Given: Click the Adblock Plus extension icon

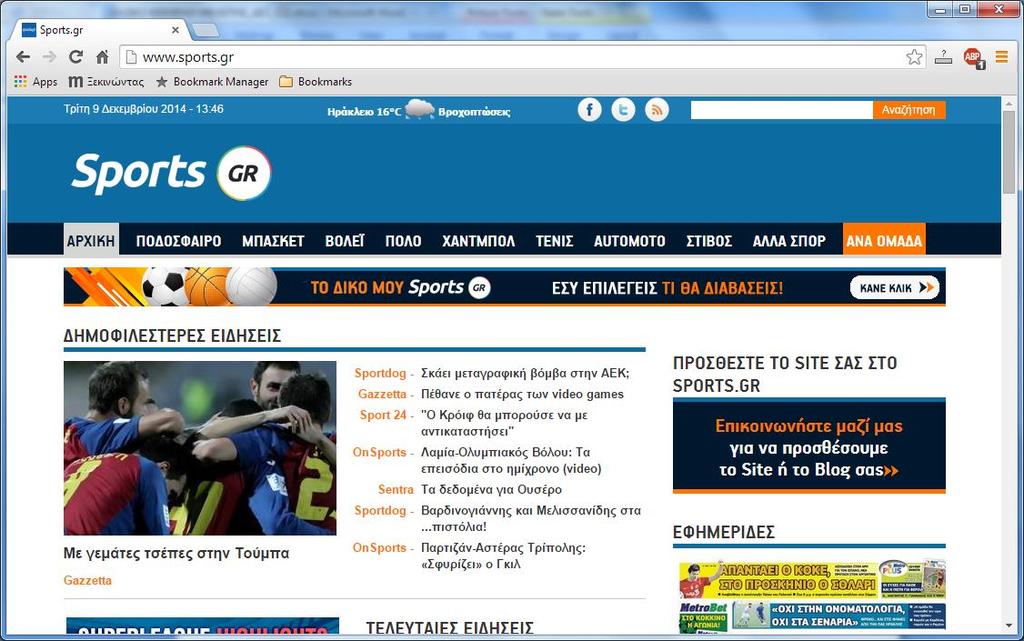Looking at the screenshot, I should 974,57.
